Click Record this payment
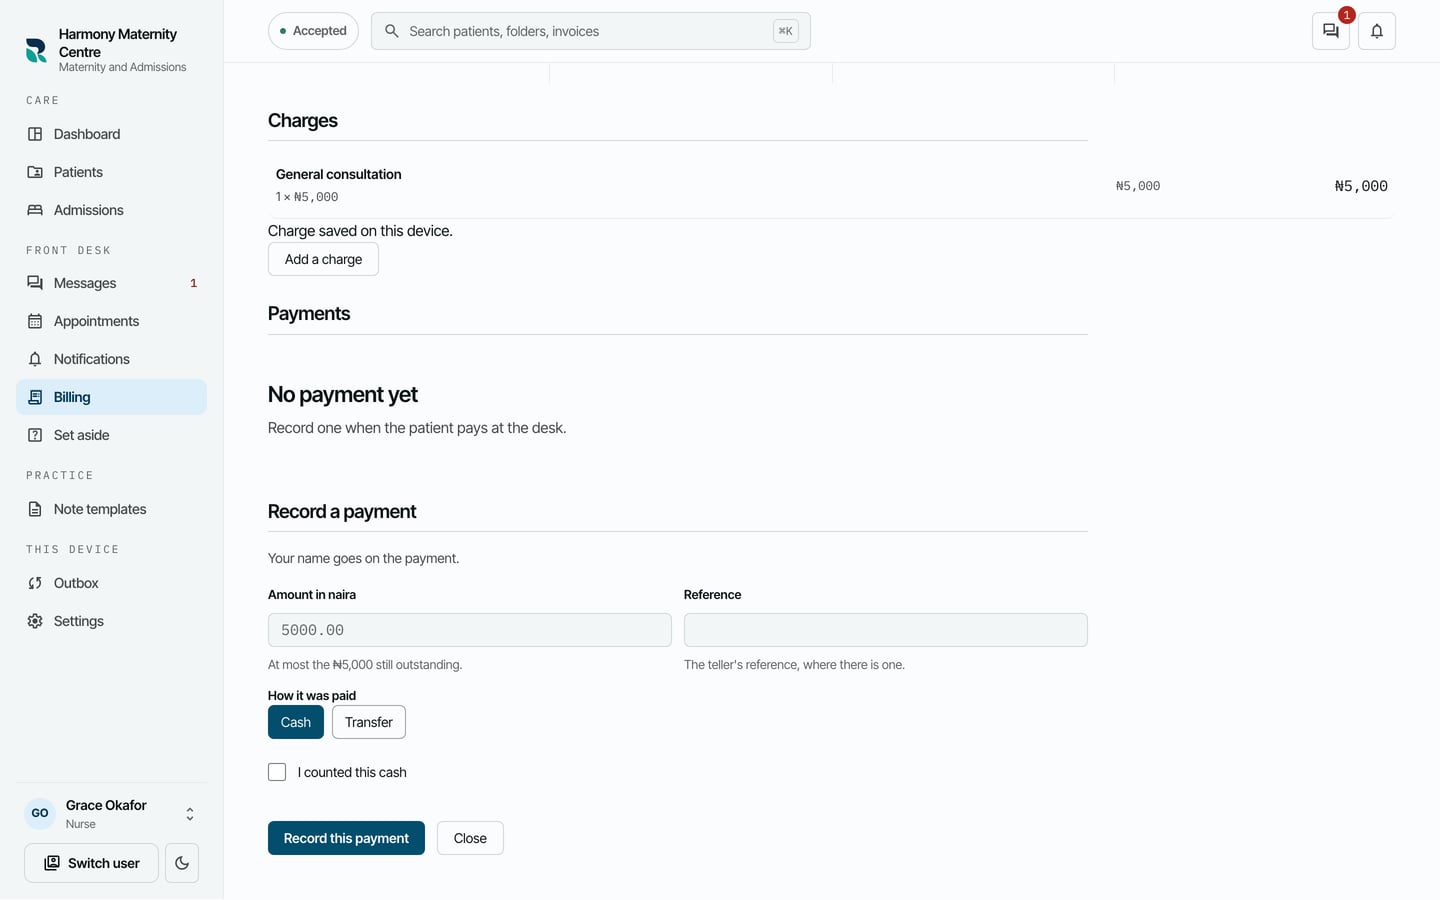The image size is (1440, 900). (346, 838)
